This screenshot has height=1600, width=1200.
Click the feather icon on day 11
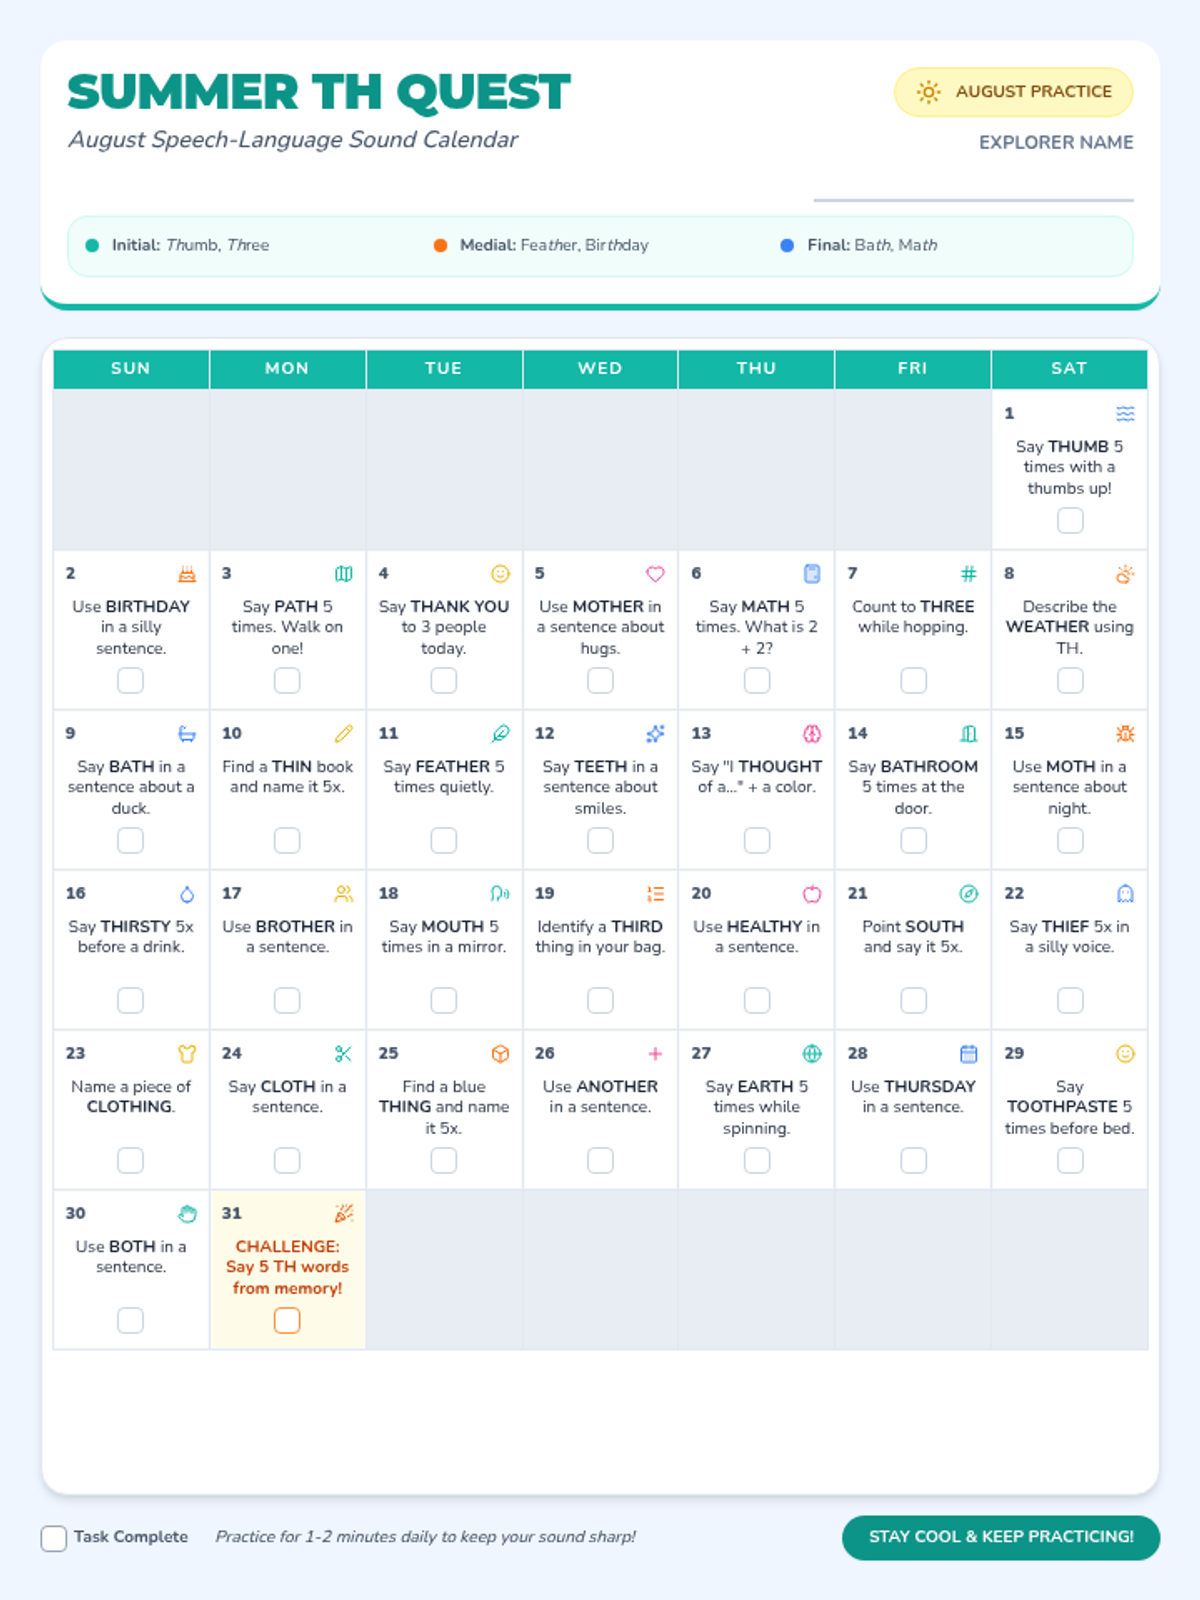(500, 734)
